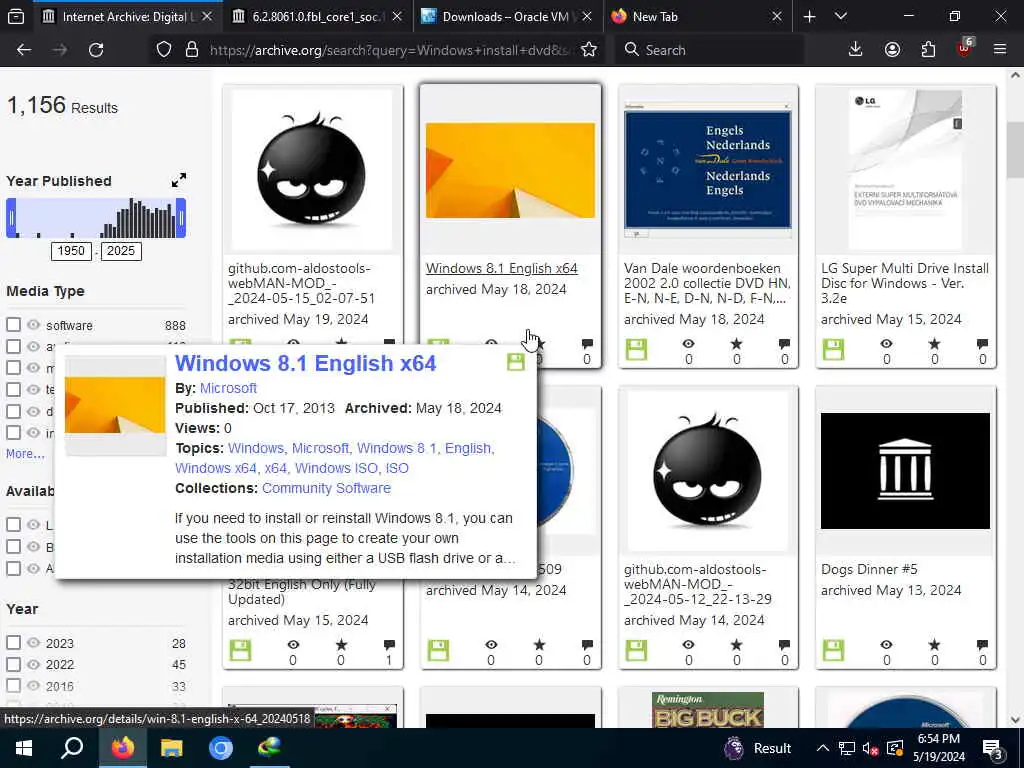Open a new browser tab with plus
Viewport: 1024px width, 768px height.
[x=809, y=16]
